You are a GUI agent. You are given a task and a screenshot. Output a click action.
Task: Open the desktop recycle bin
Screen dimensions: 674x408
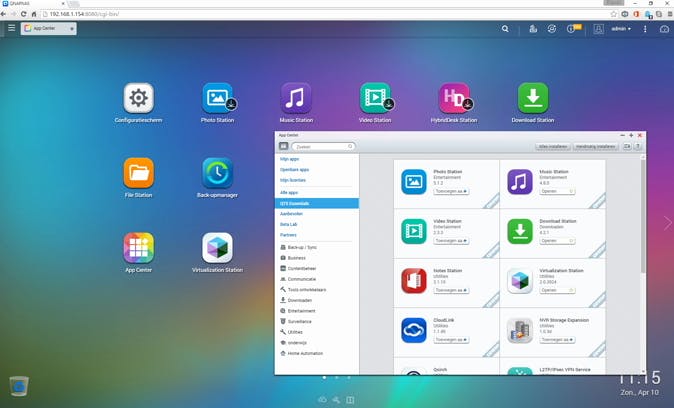19,386
